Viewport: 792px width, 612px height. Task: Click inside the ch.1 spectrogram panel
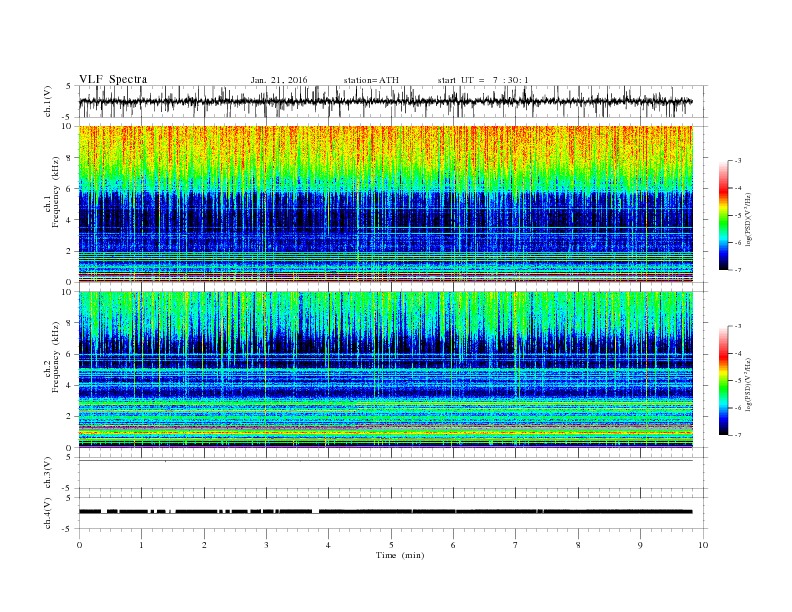point(385,204)
